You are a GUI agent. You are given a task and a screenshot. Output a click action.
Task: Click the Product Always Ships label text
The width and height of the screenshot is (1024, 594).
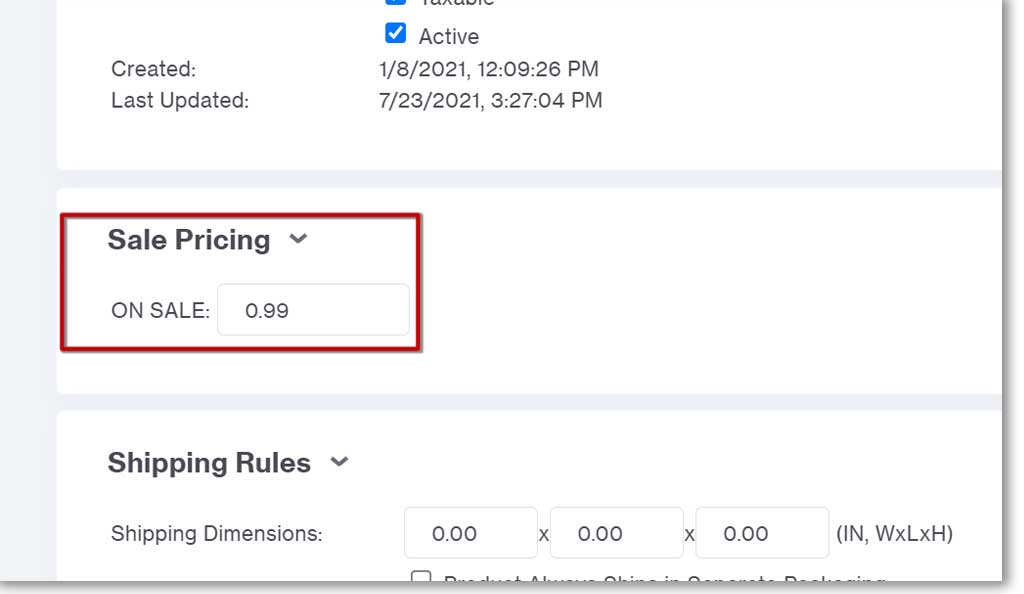pos(664,578)
